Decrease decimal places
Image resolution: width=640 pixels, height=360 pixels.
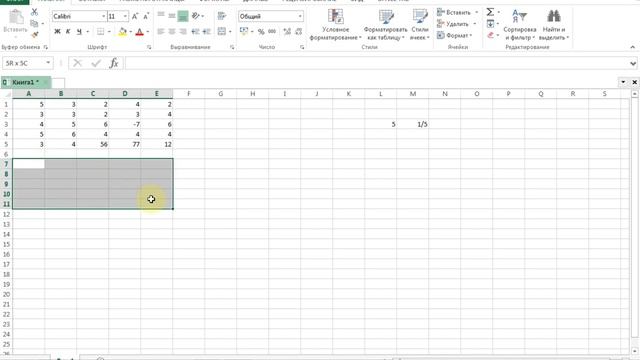(x=298, y=31)
